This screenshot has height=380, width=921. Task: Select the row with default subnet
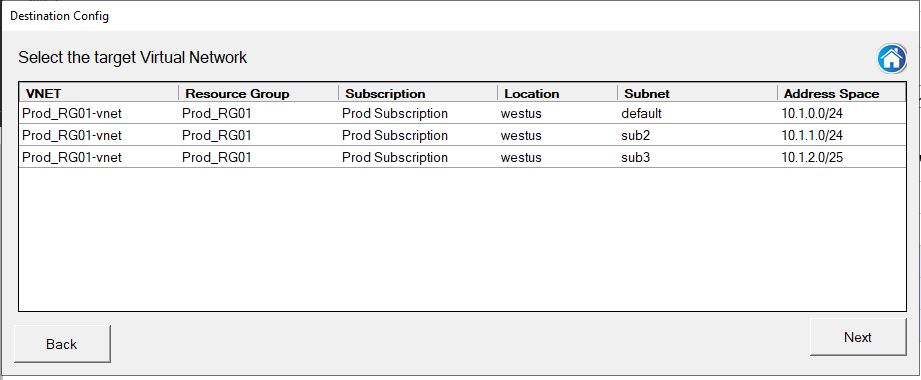point(462,113)
